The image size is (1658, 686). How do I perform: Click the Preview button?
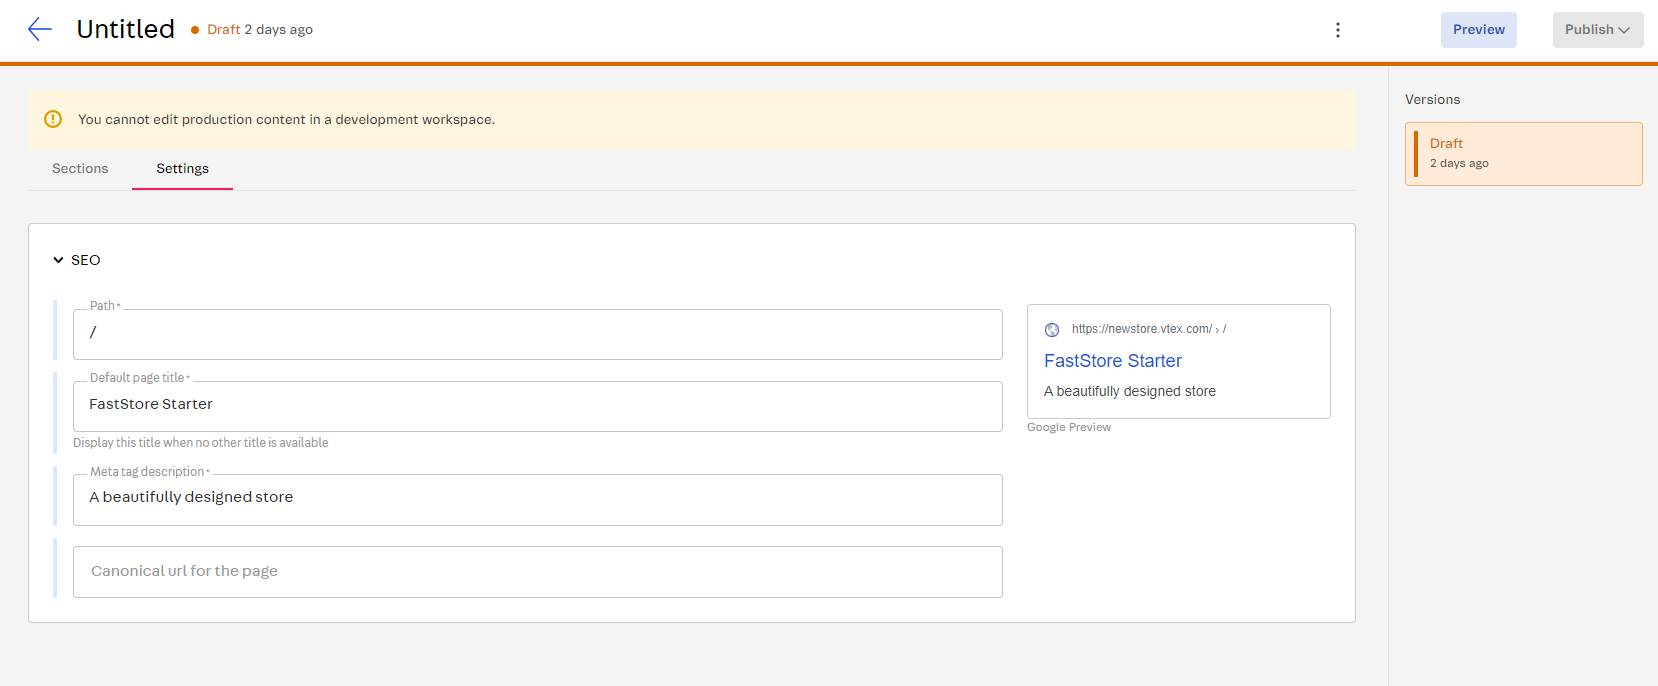[1479, 30]
